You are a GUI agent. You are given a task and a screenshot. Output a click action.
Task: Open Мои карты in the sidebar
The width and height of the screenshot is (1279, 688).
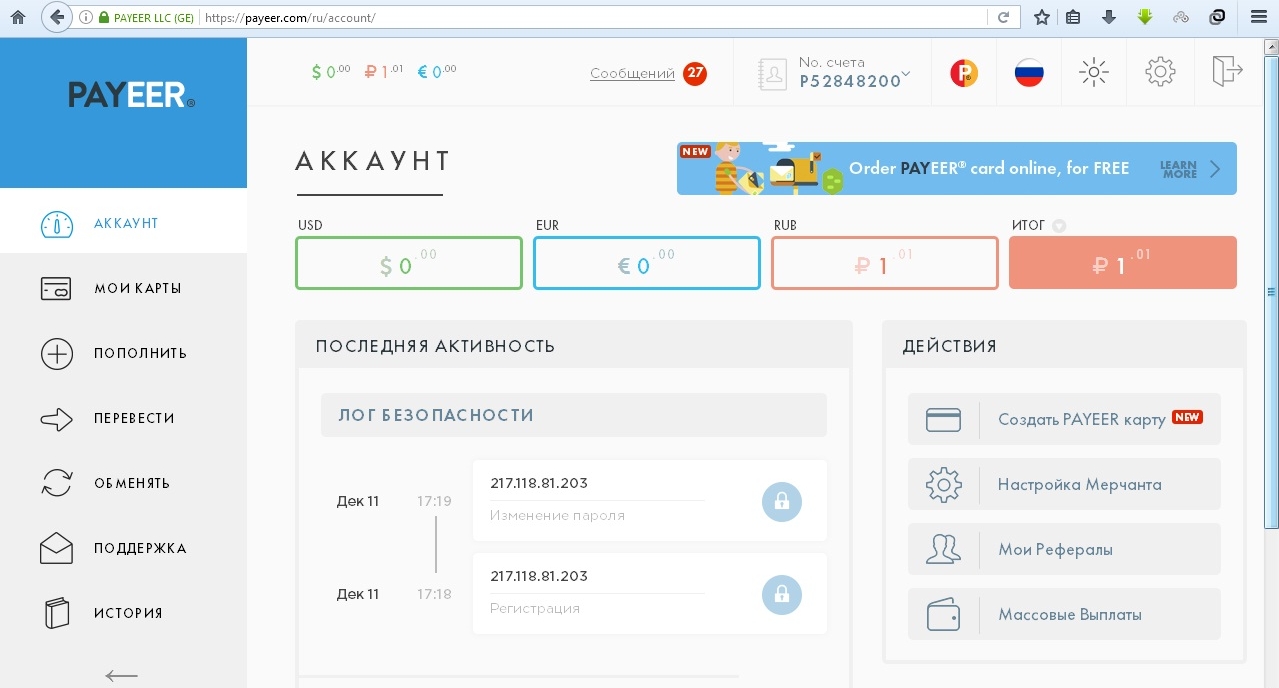click(123, 288)
